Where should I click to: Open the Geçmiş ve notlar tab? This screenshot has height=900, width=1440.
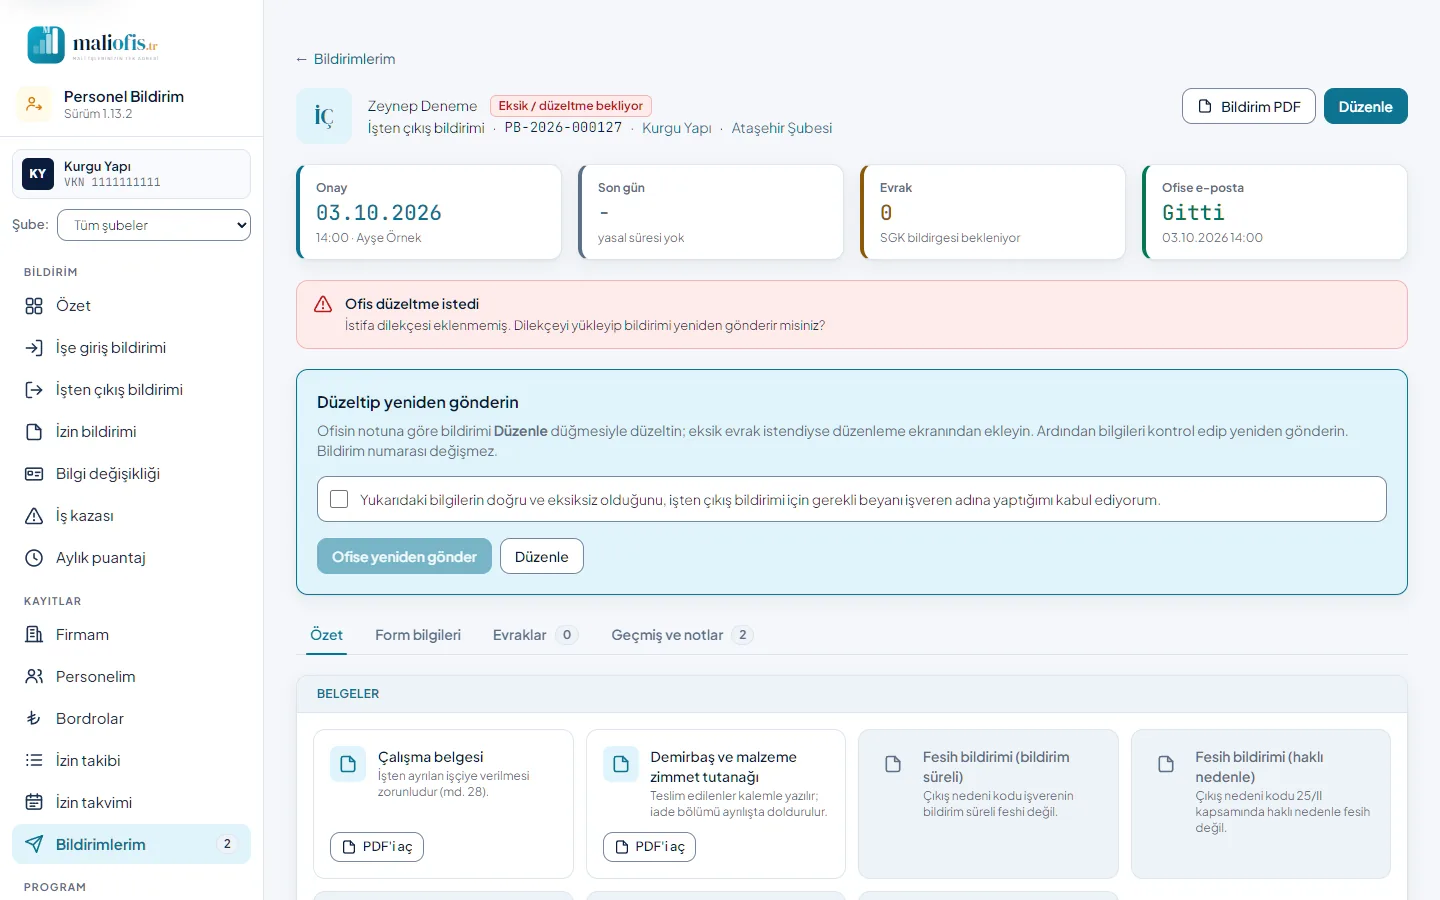[x=683, y=635]
